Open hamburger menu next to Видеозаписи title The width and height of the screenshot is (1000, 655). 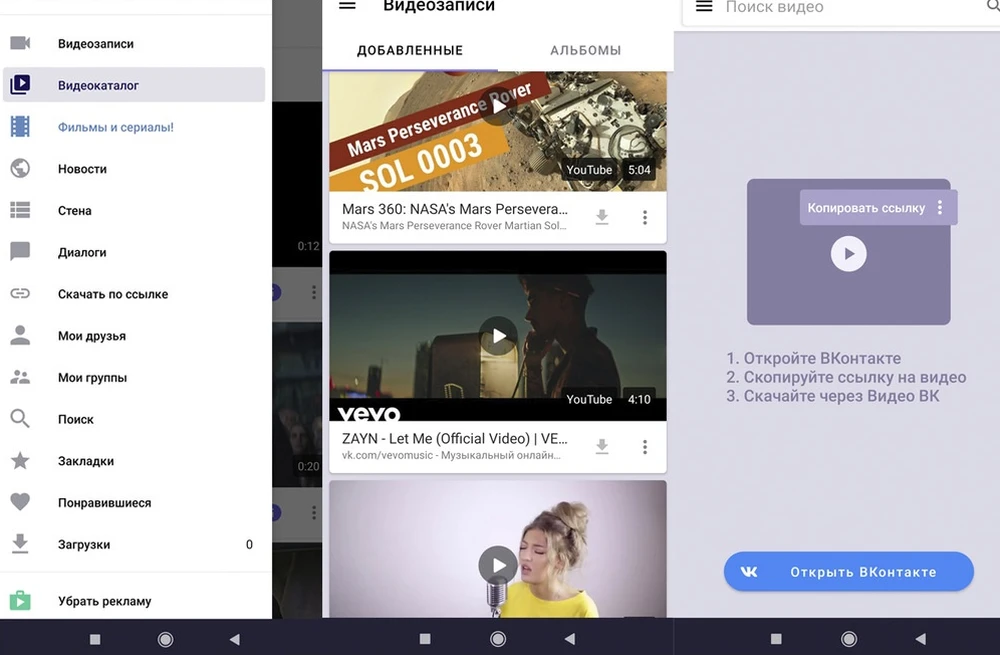pos(347,6)
